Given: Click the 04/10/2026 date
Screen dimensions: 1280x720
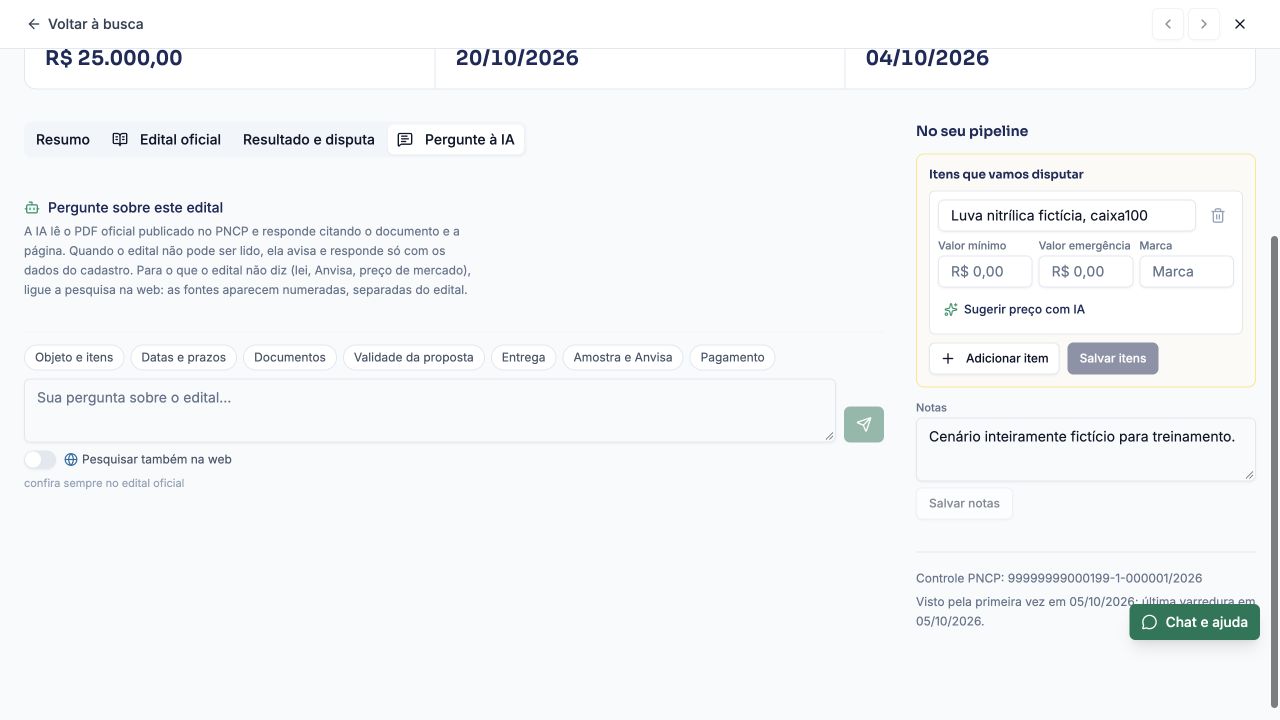Looking at the screenshot, I should tap(927, 58).
